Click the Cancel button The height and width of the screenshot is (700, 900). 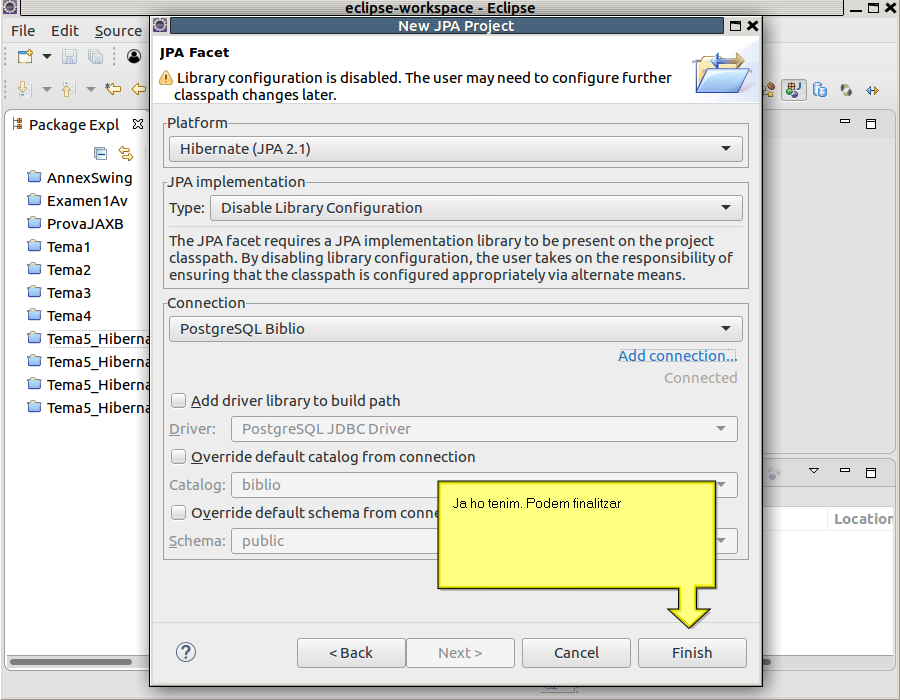[576, 653]
